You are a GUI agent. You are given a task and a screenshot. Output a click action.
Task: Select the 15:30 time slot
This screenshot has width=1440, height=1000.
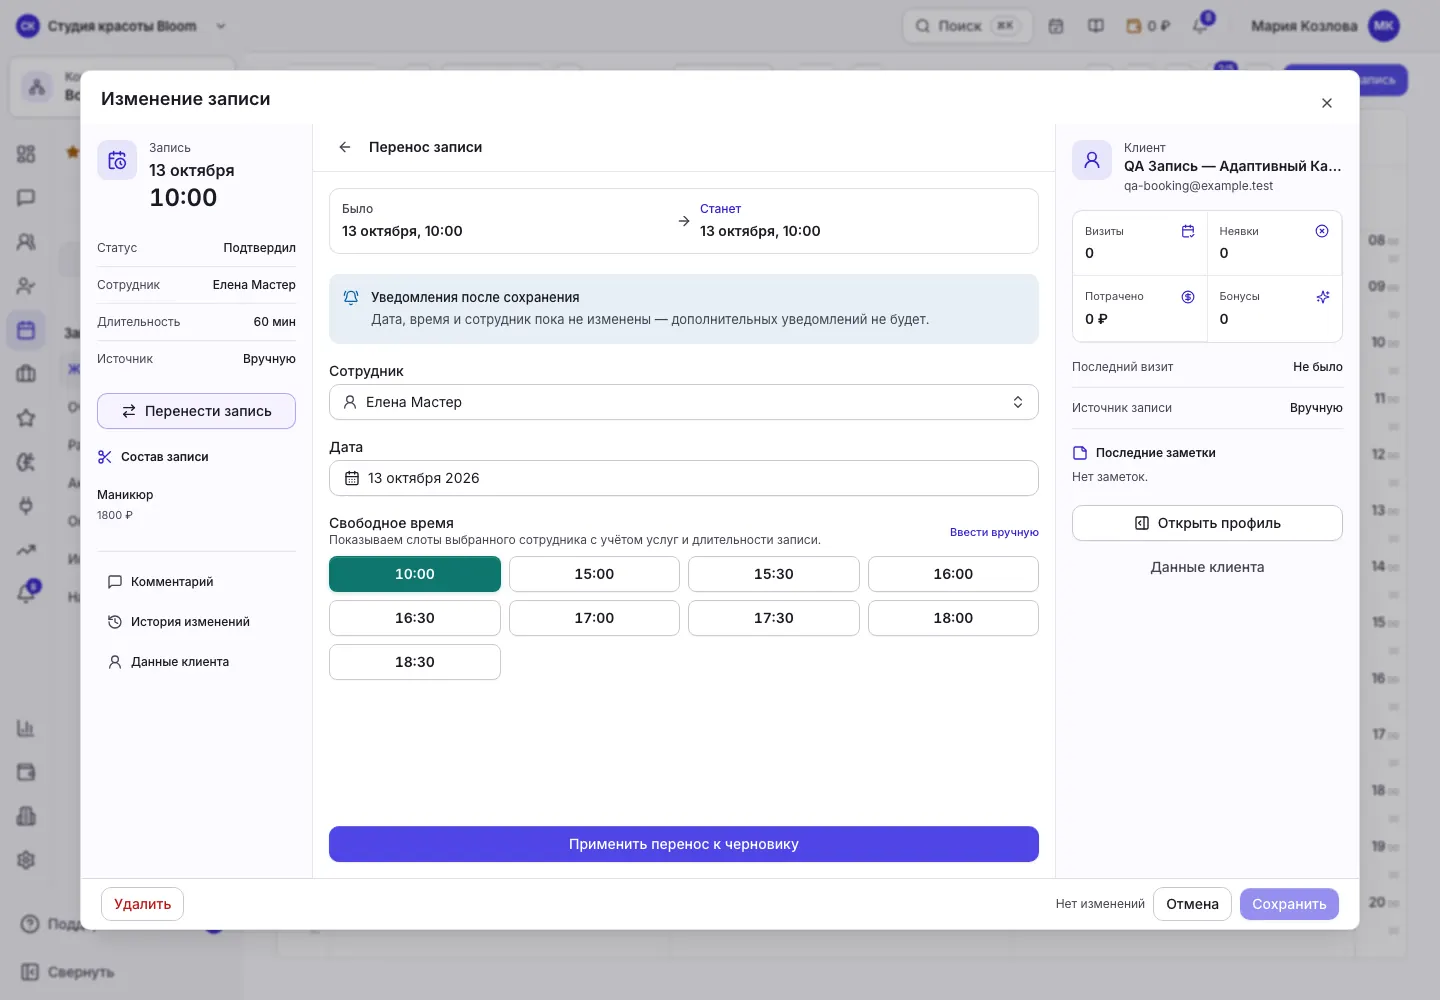(774, 574)
